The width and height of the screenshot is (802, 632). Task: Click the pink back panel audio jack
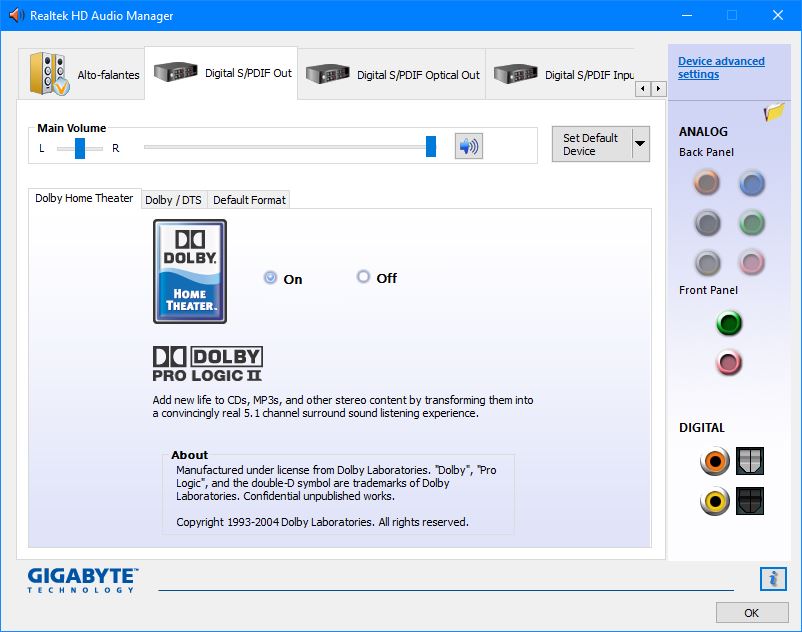pyautogui.click(x=751, y=263)
